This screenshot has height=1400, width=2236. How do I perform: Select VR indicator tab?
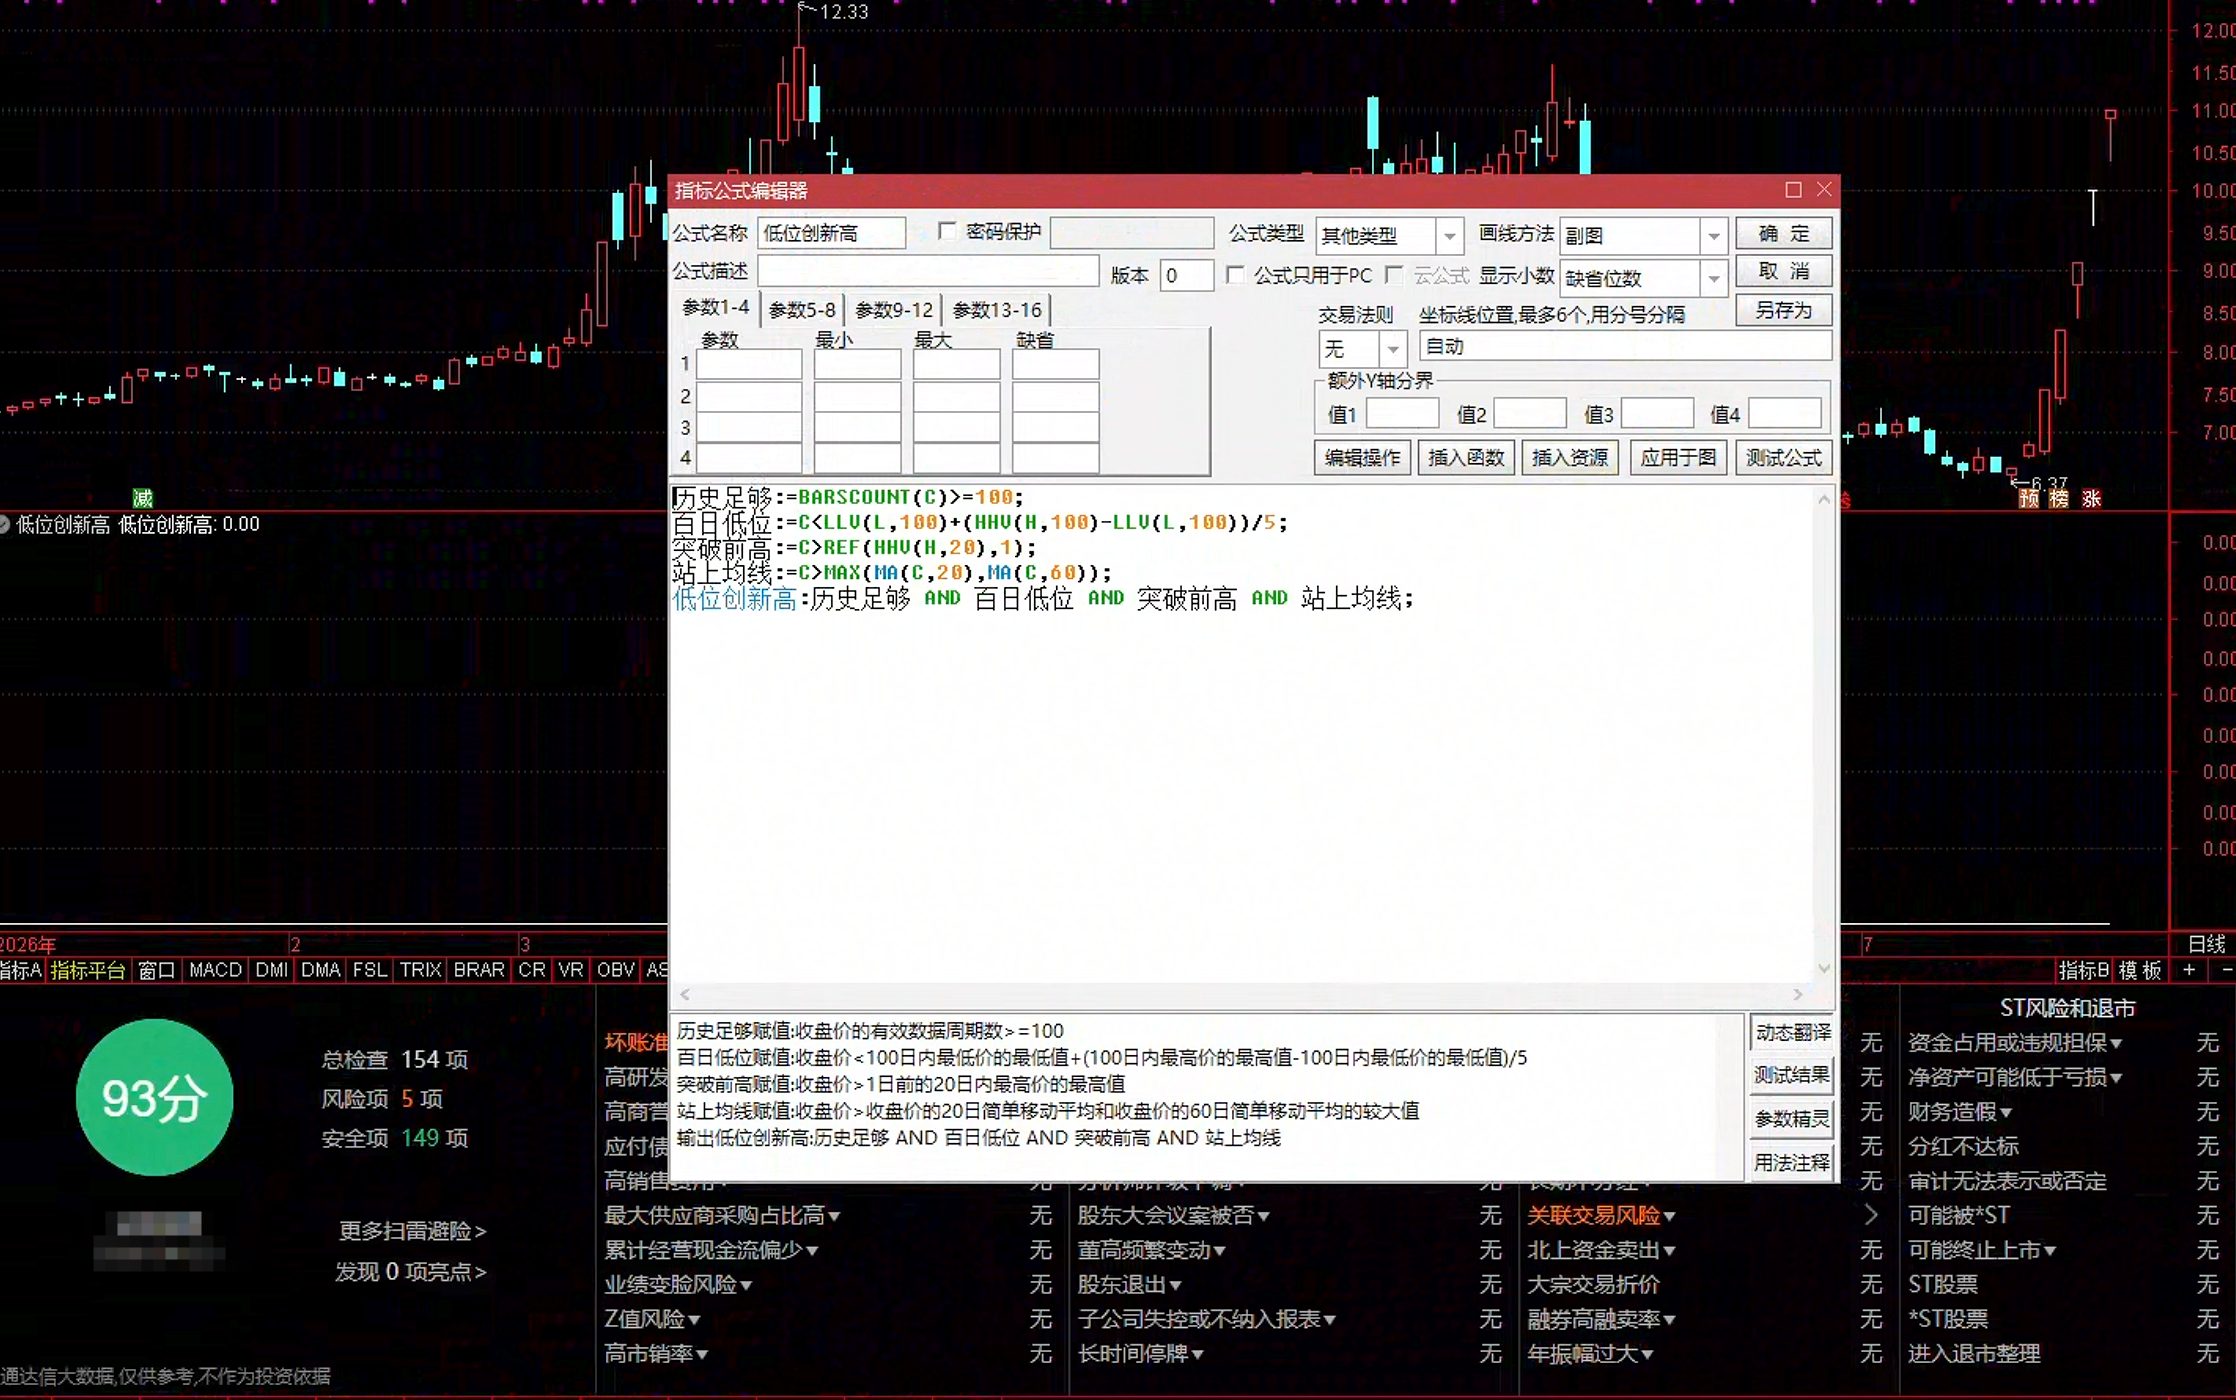(x=570, y=970)
